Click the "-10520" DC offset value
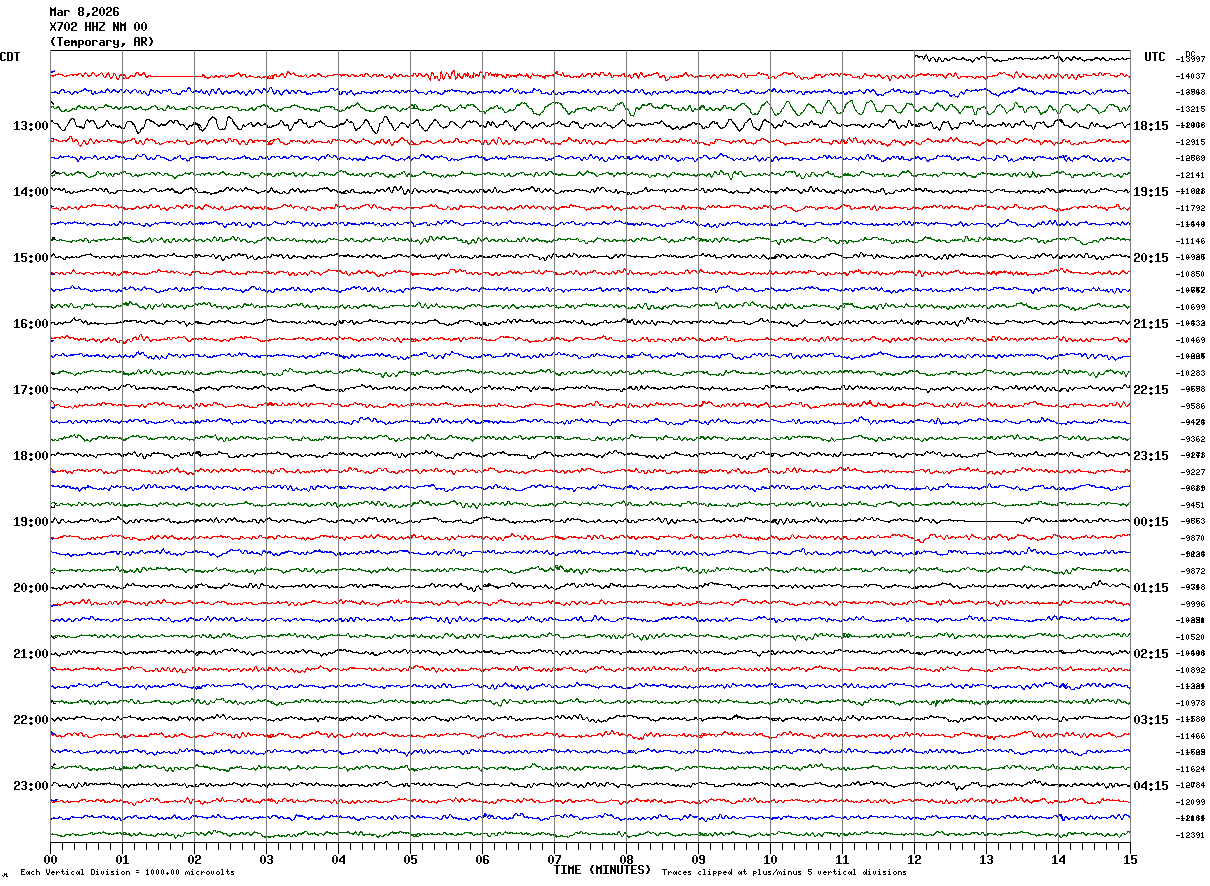The image size is (1210, 886). point(1190,637)
